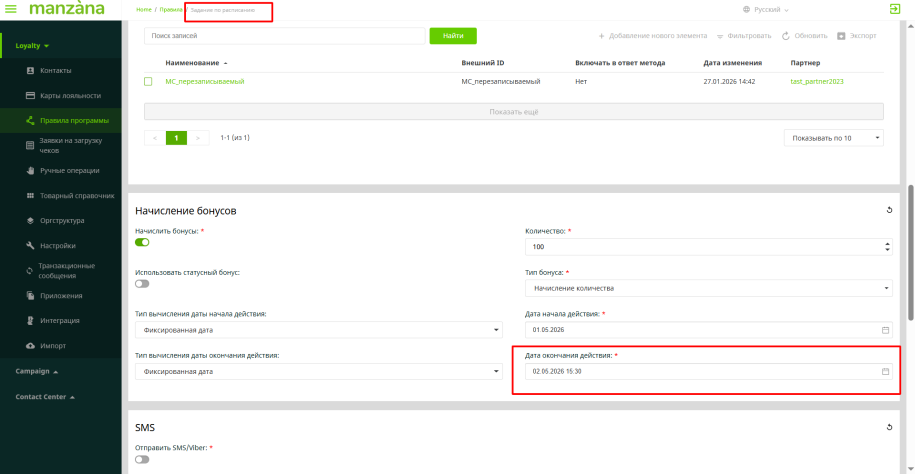
Task: Click the page vertical scrollbar
Action: 910,252
